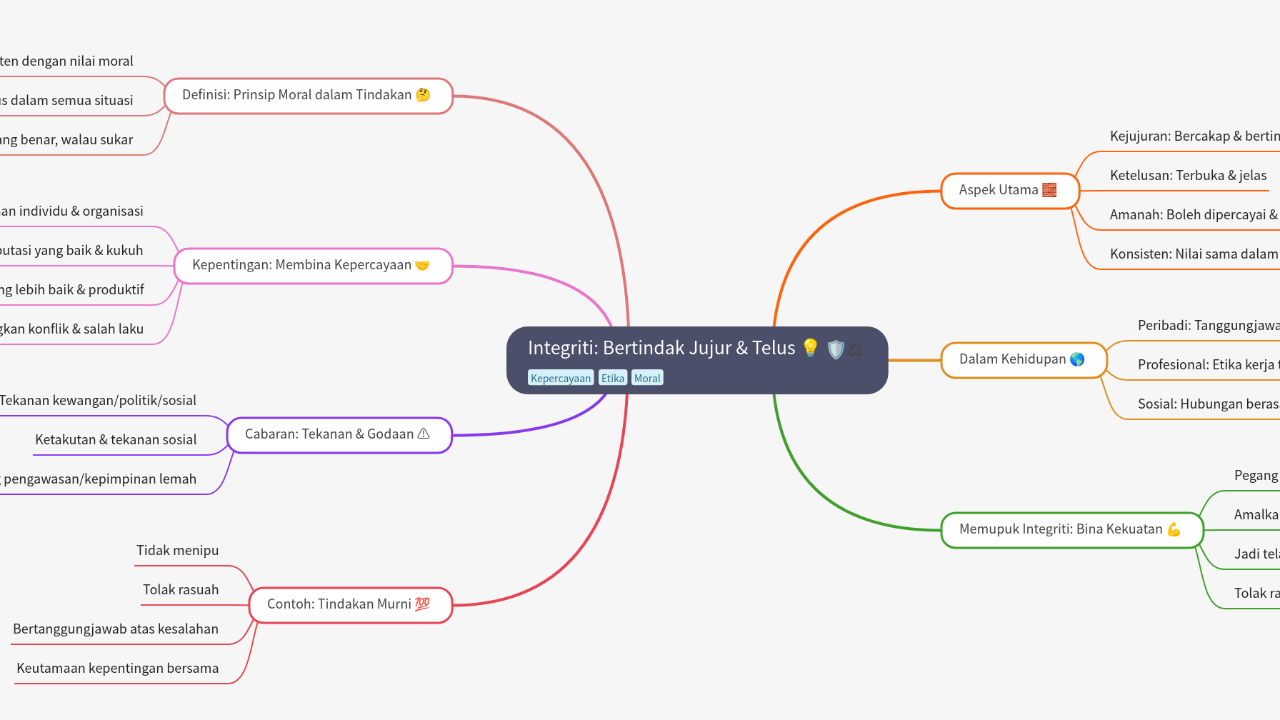Select the 'benar, walau sukar' leaf

[66, 140]
